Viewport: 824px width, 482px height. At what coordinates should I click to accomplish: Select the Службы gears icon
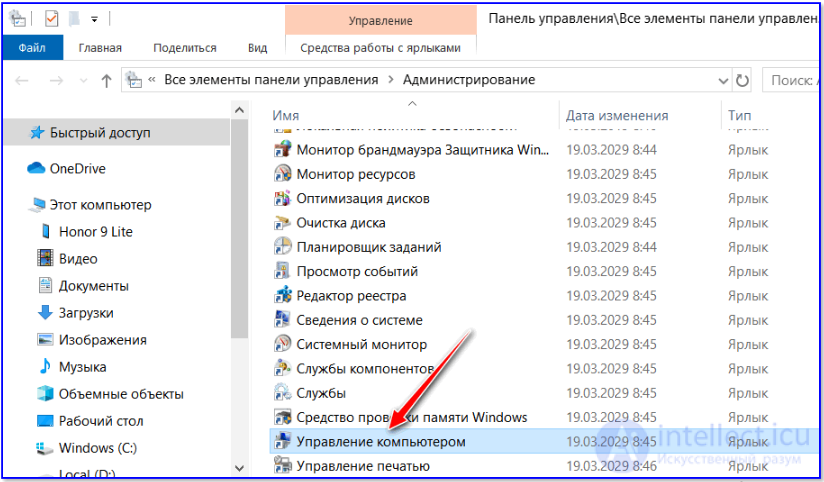(283, 393)
